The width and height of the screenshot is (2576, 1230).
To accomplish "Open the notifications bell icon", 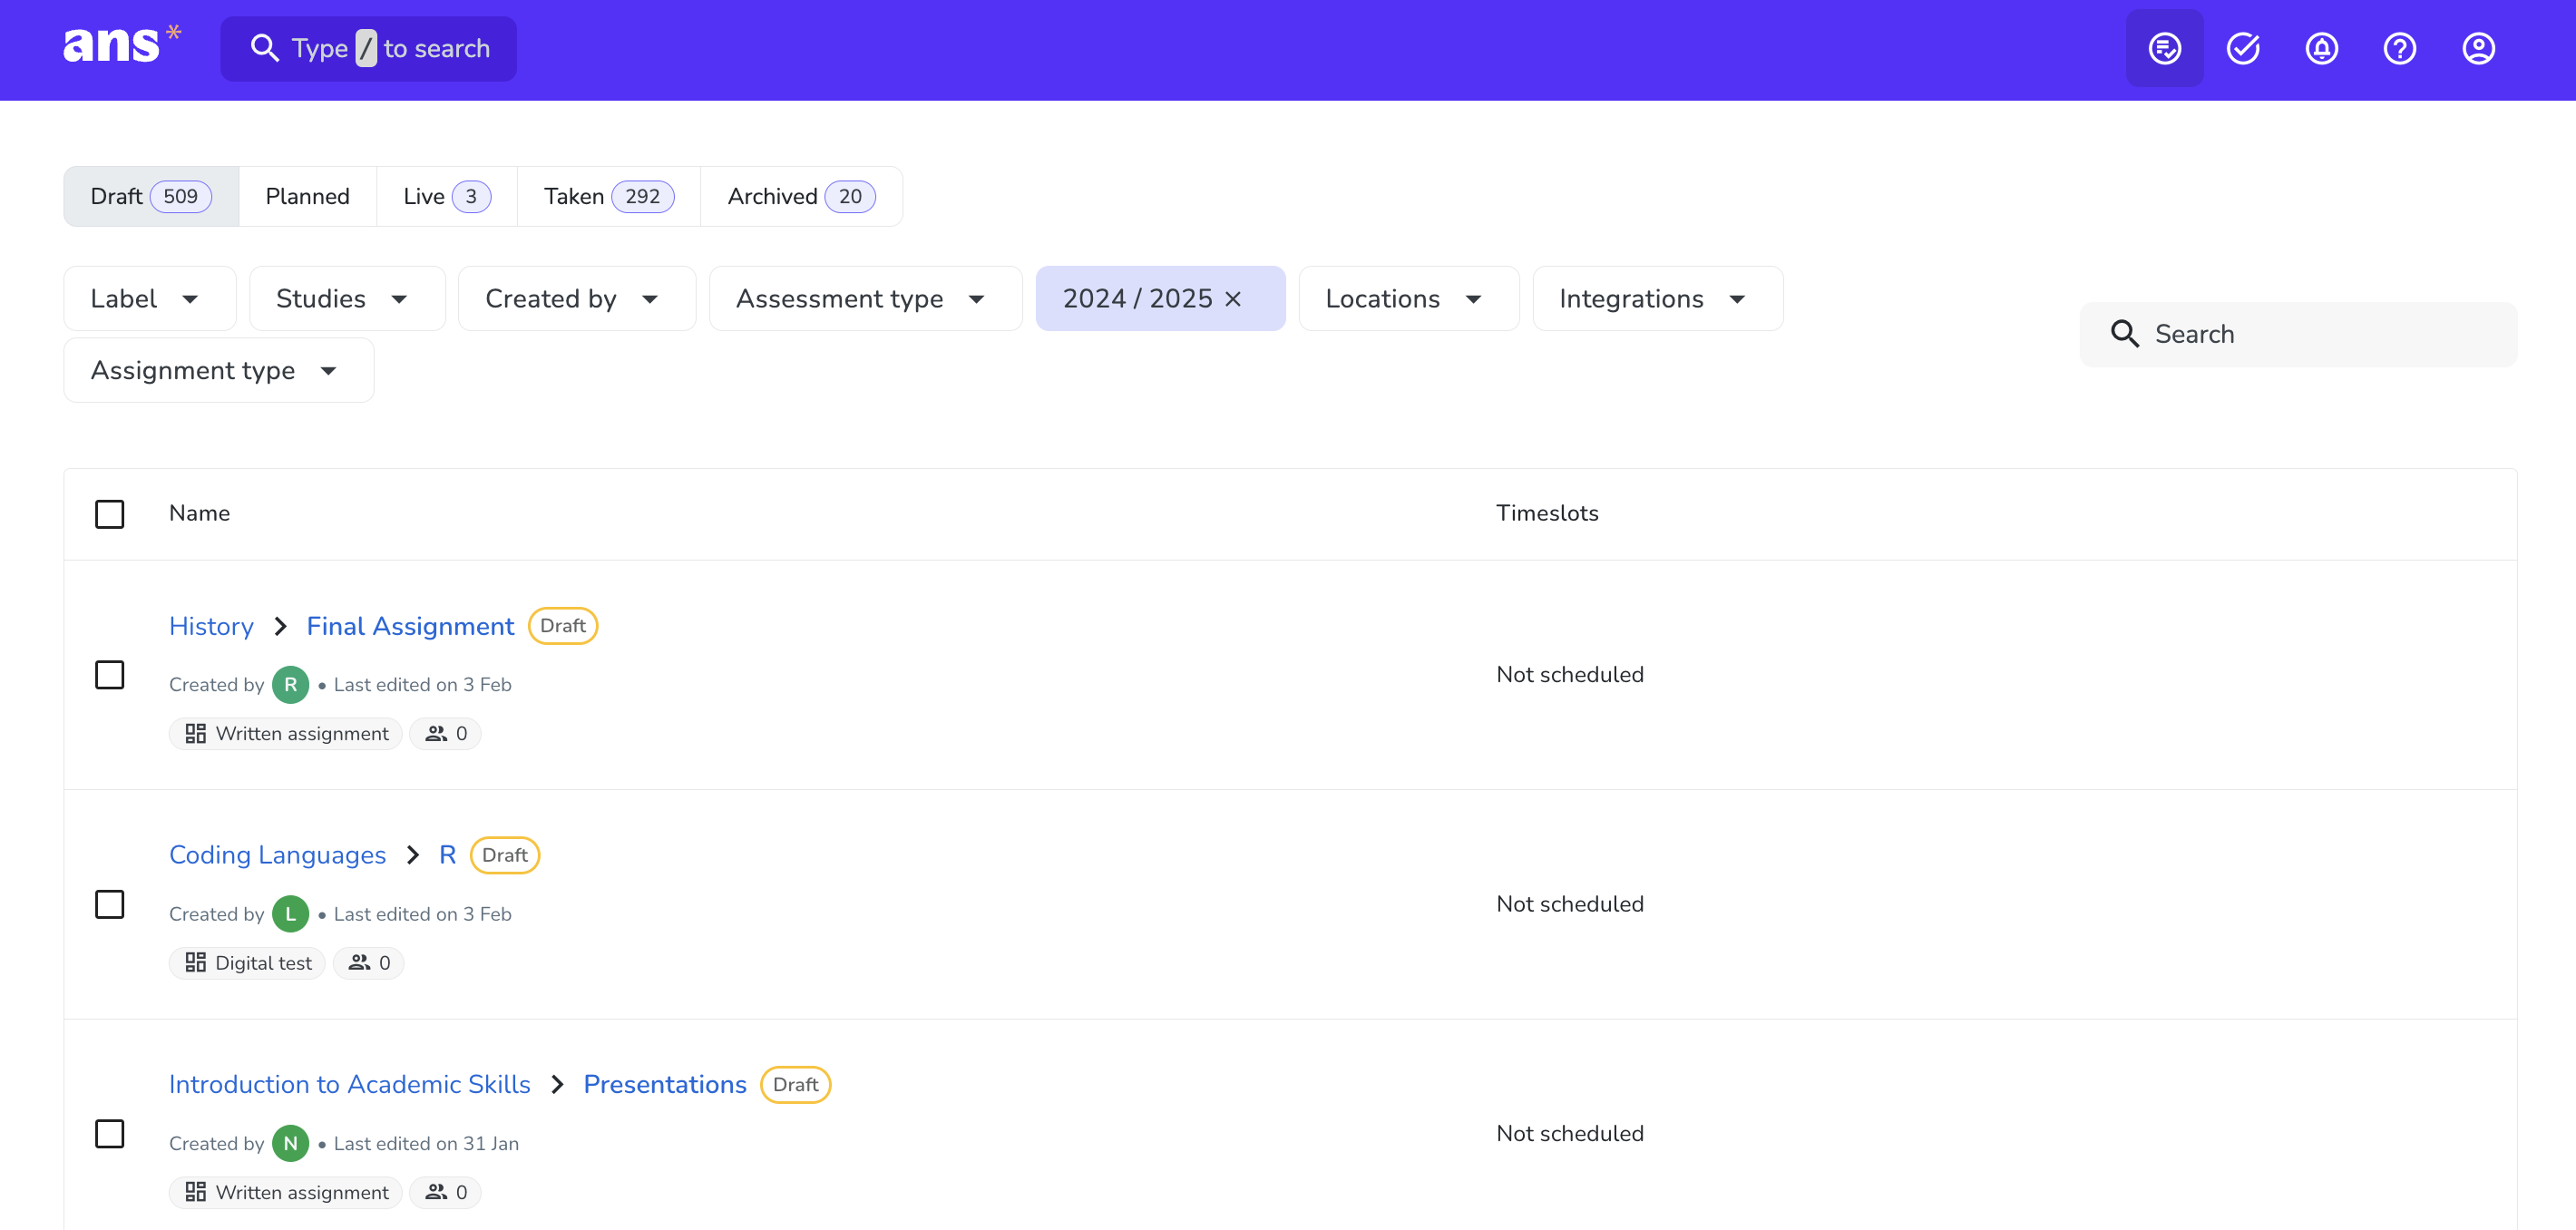I will [2321, 48].
